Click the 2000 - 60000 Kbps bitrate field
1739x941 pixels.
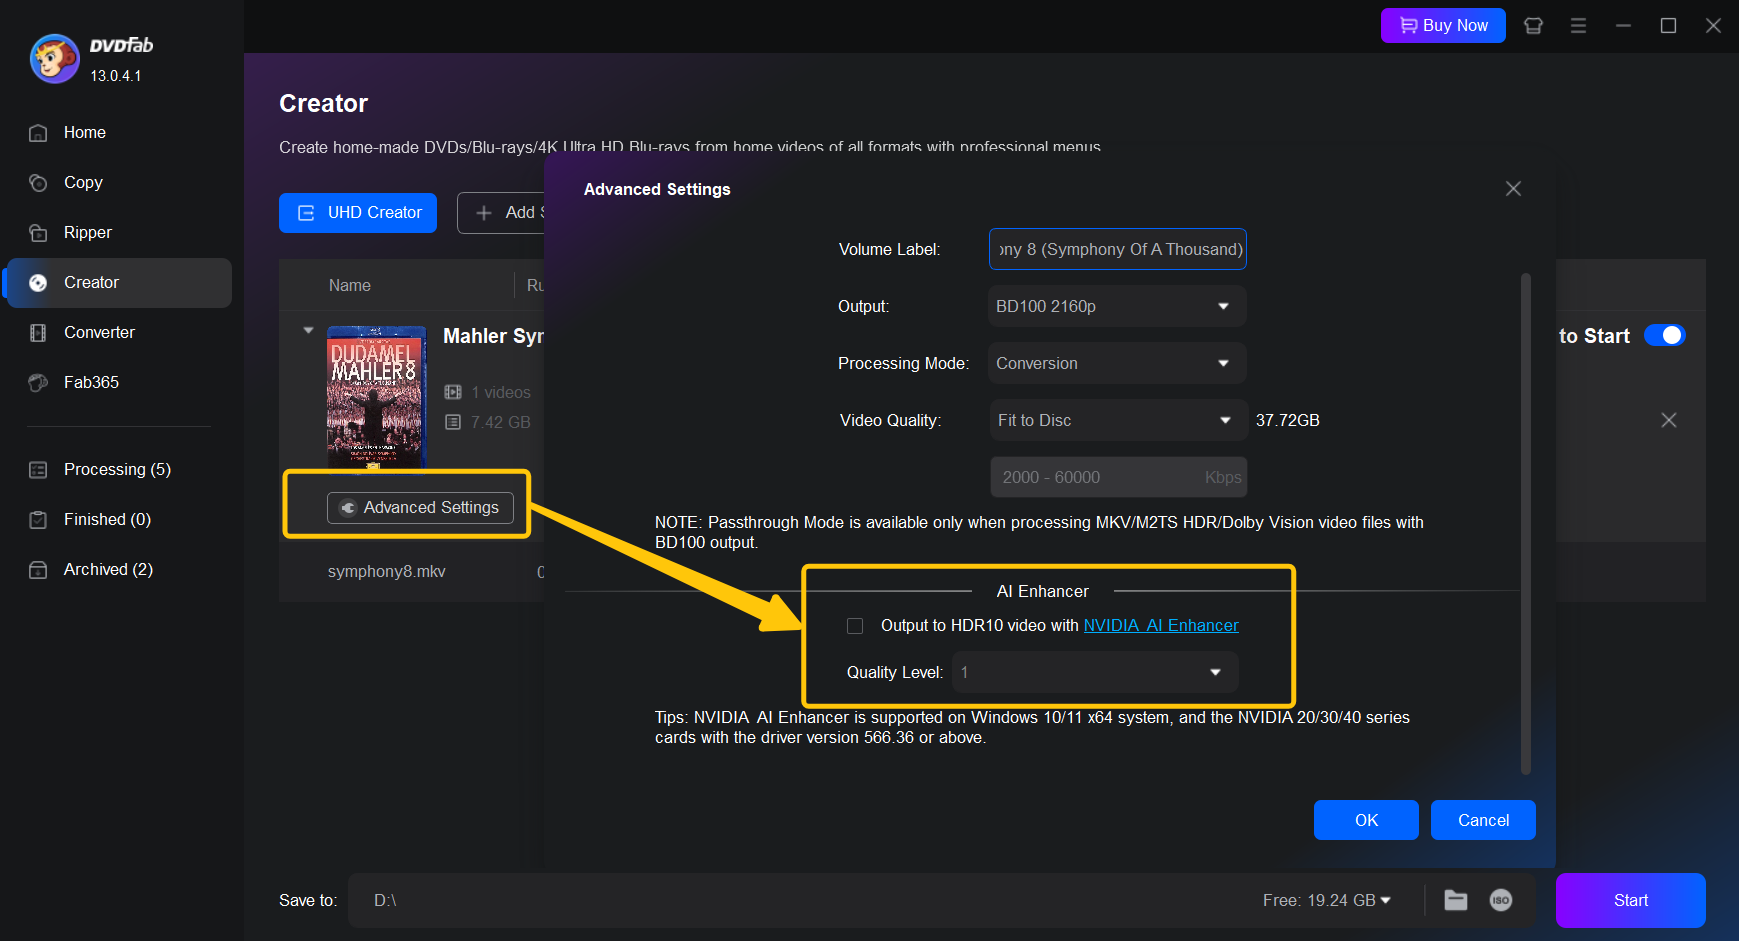1118,477
